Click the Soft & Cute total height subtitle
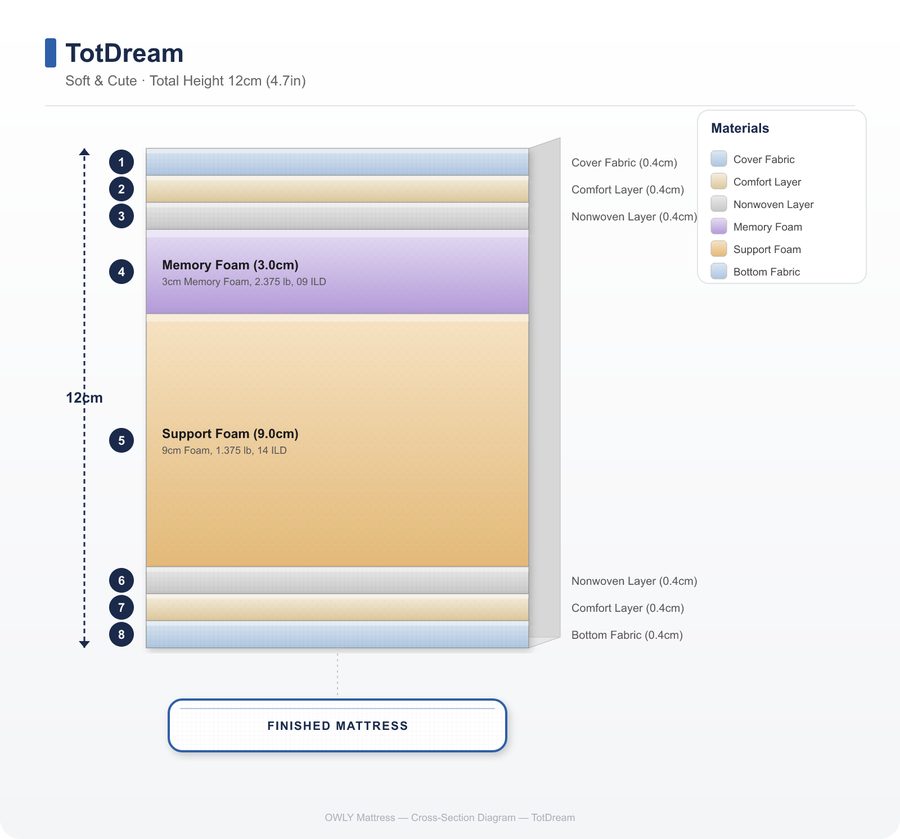This screenshot has width=900, height=839. 185,81
